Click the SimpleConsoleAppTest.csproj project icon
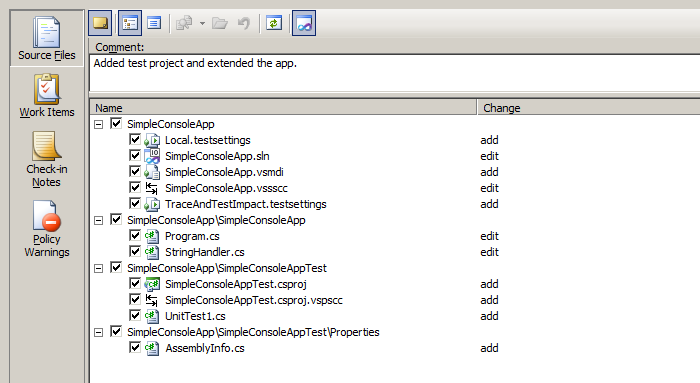The image size is (700, 383). tap(152, 284)
